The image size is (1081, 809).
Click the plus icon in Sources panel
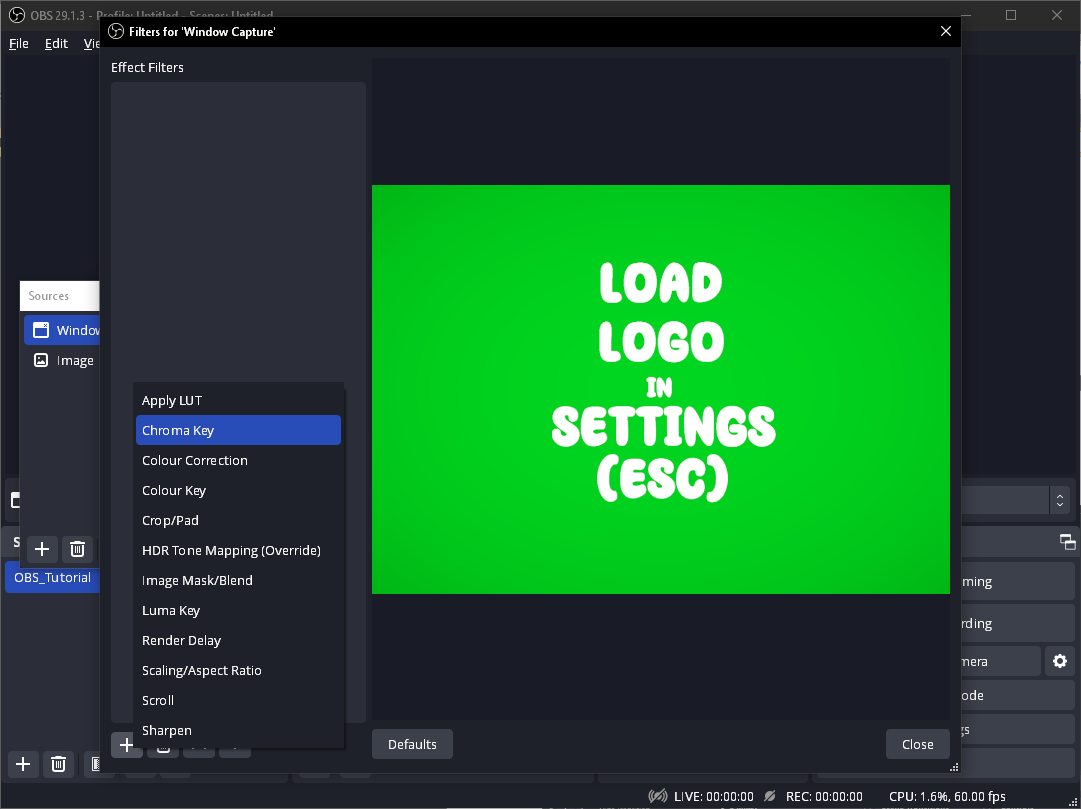coord(41,549)
